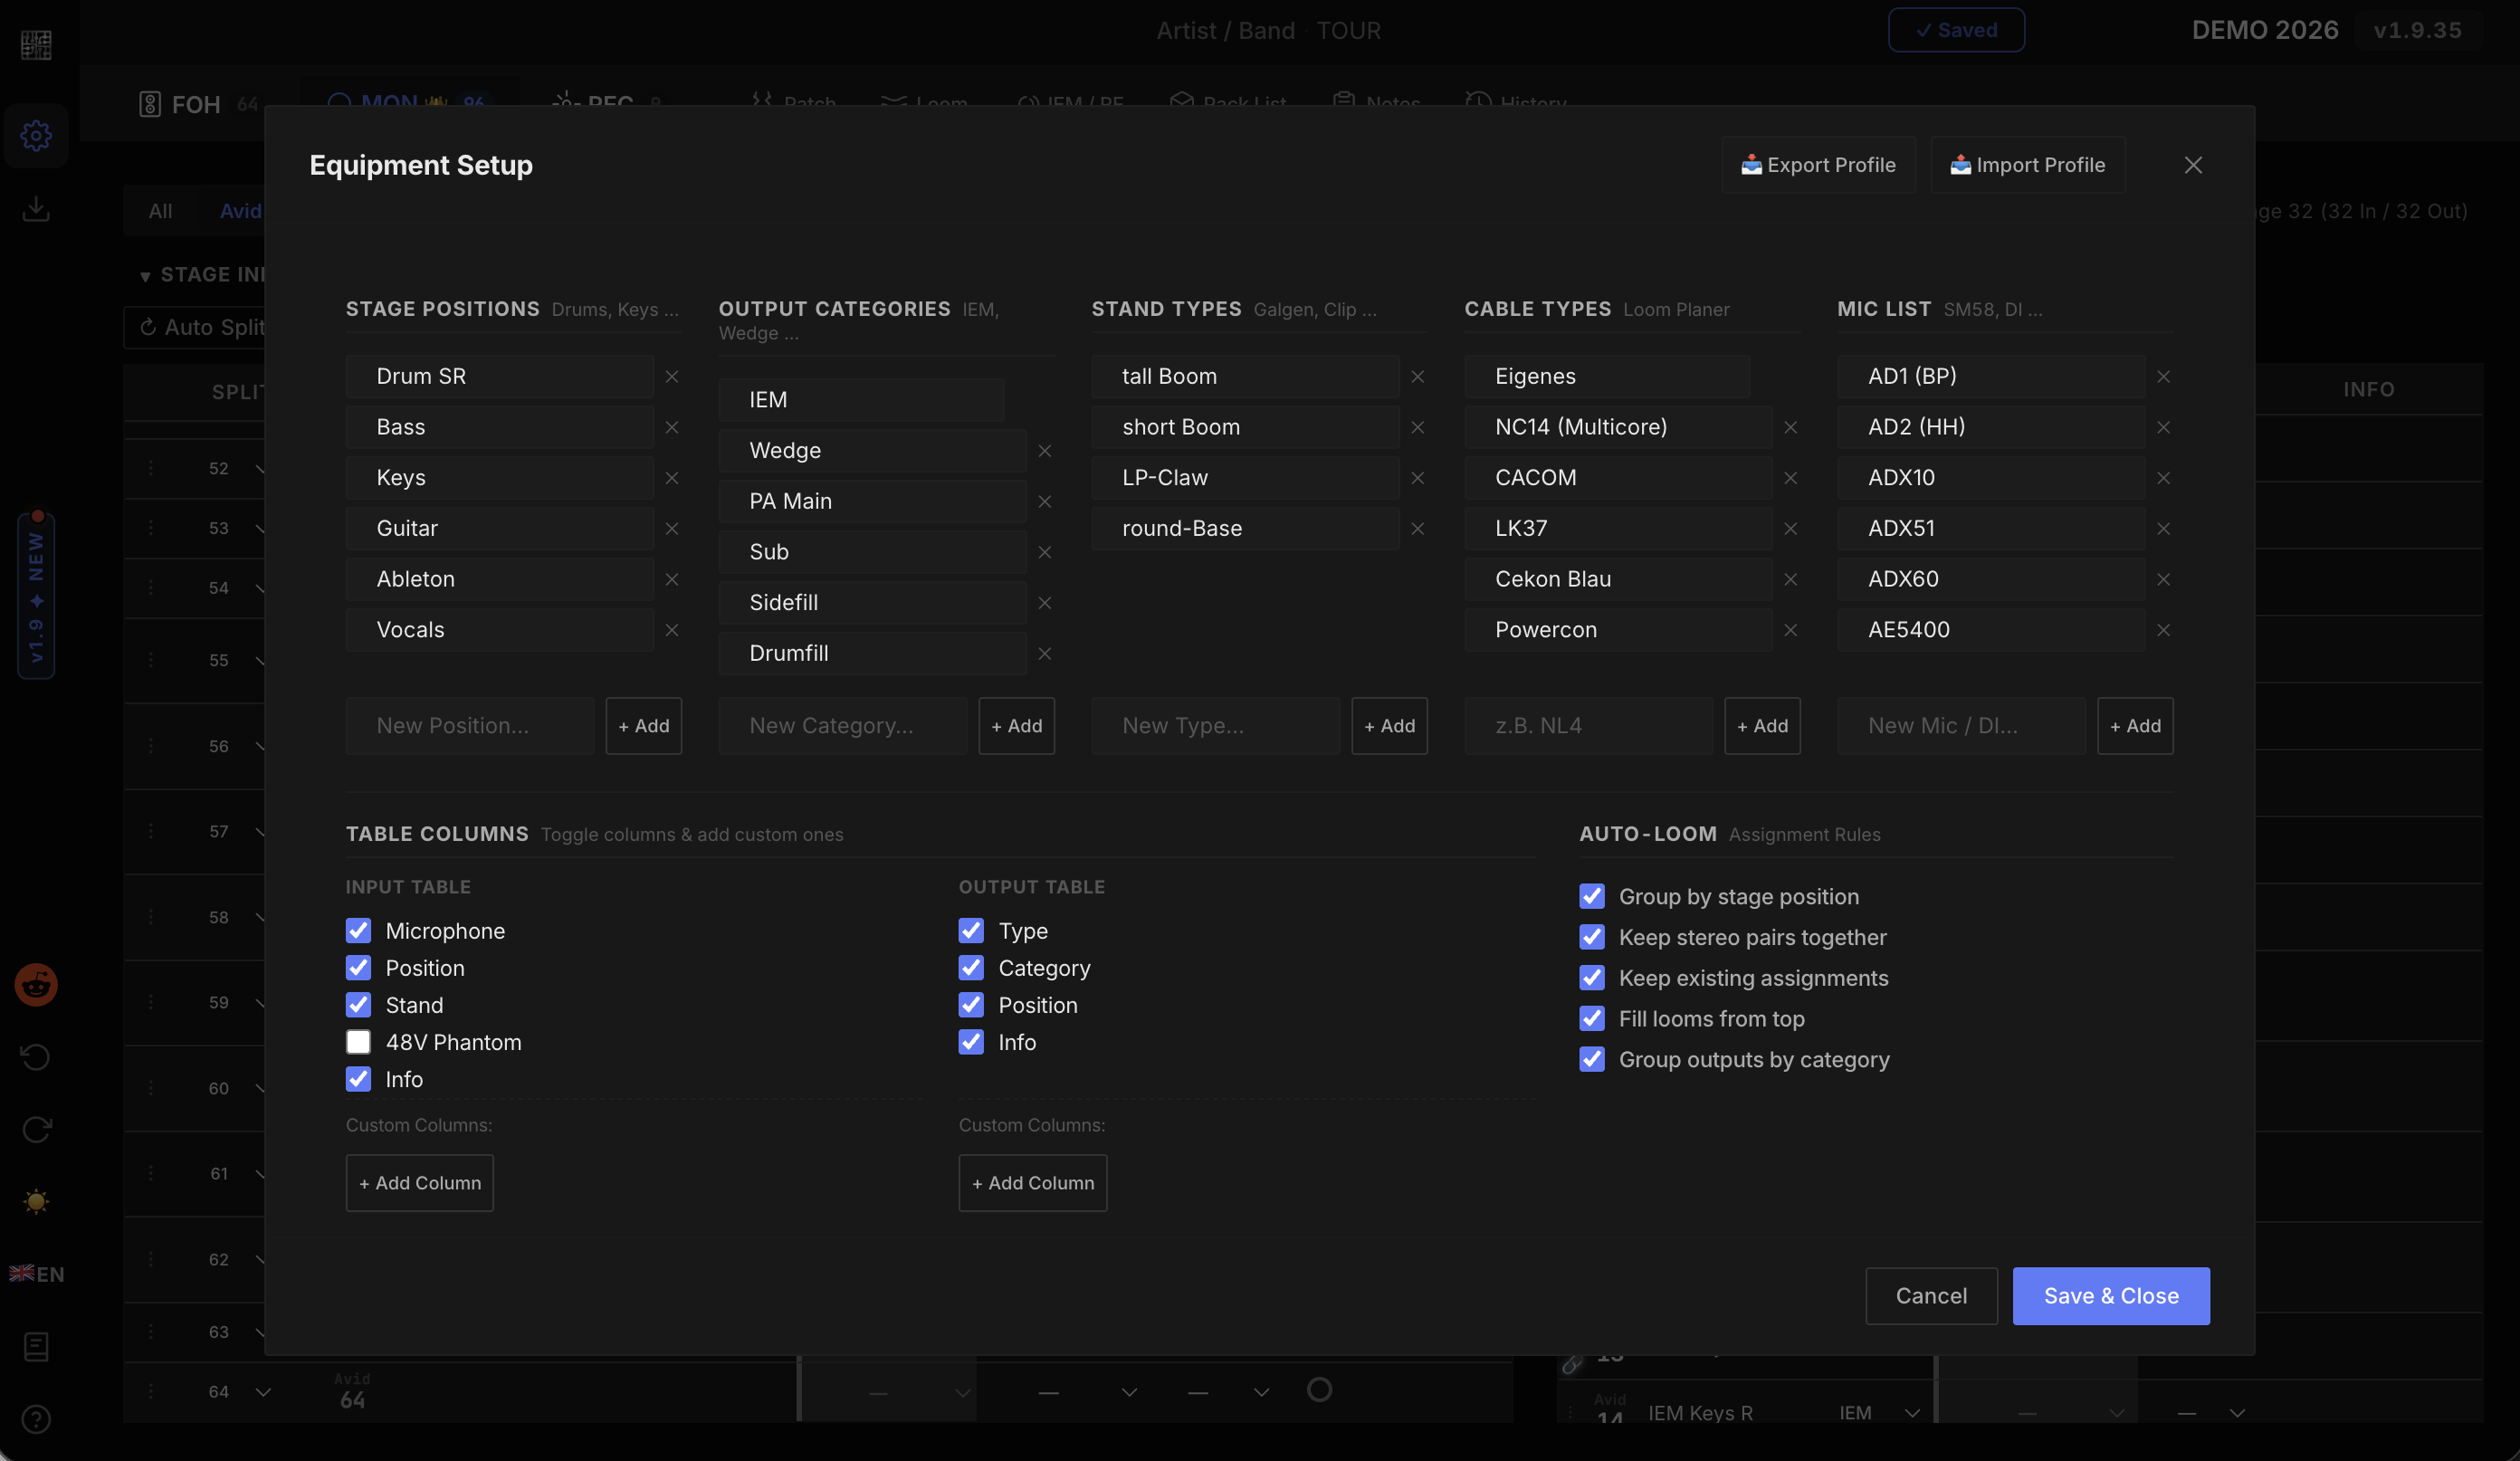
Task: Remove short Boom stand type
Action: [1418, 428]
